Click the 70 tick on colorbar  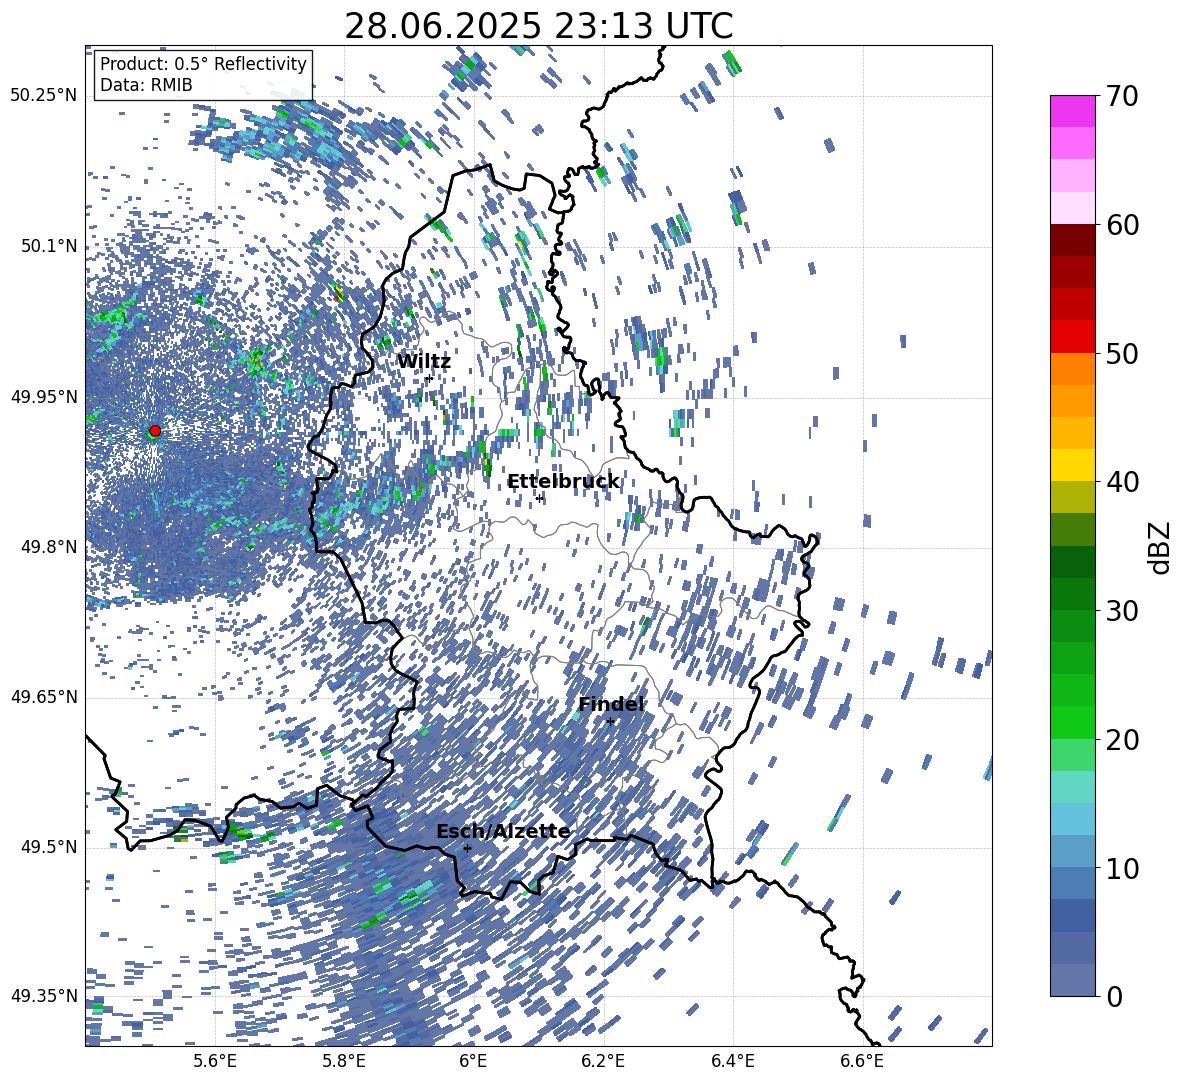pyautogui.click(x=1123, y=96)
